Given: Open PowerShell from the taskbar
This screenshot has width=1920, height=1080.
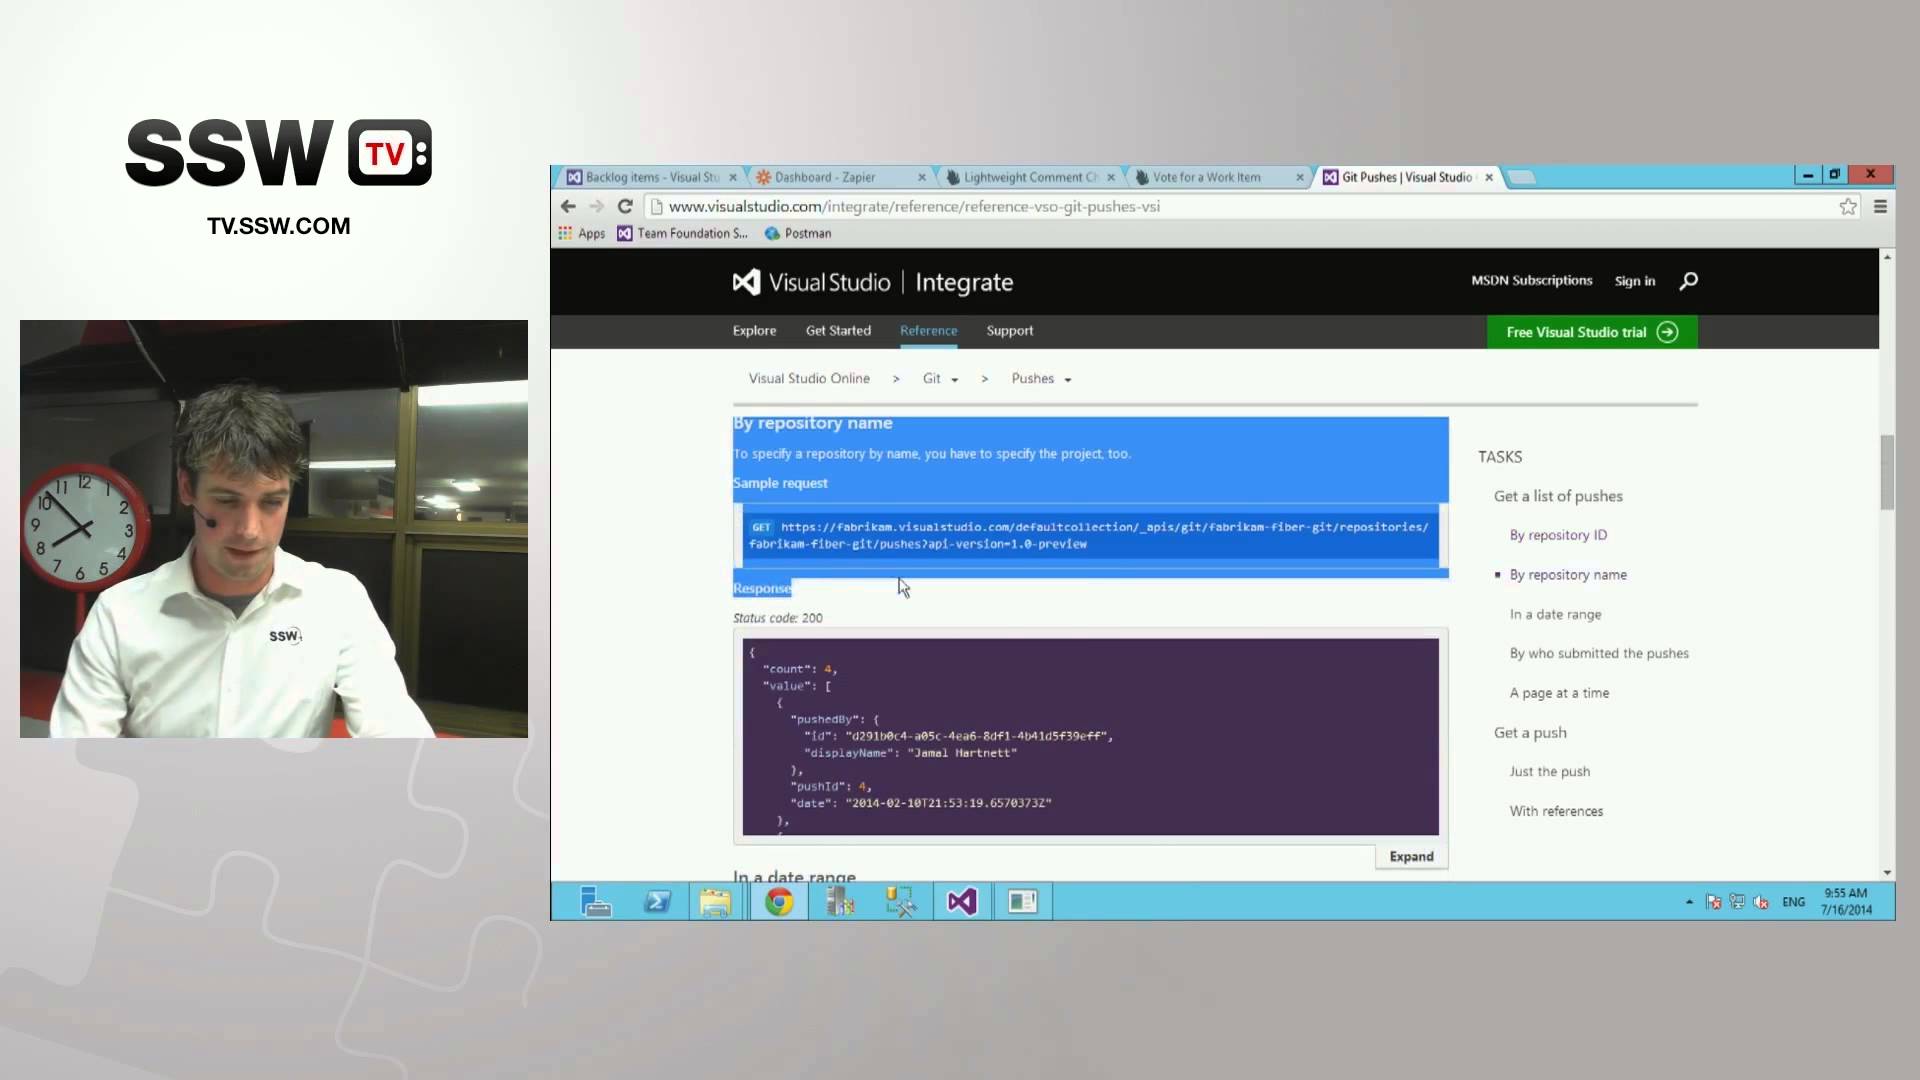Looking at the screenshot, I should [657, 901].
